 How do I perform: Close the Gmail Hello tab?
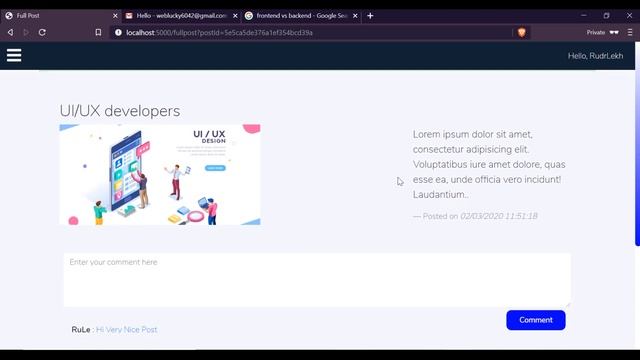[235, 16]
